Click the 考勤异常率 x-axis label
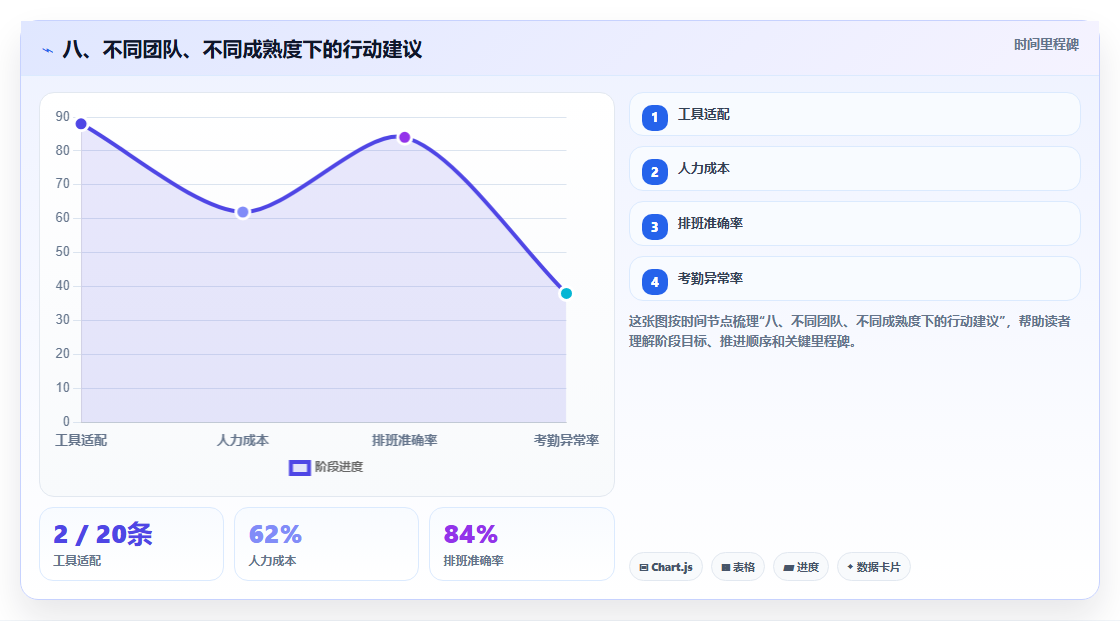Viewport: 1120px width, 621px height. click(x=566, y=440)
